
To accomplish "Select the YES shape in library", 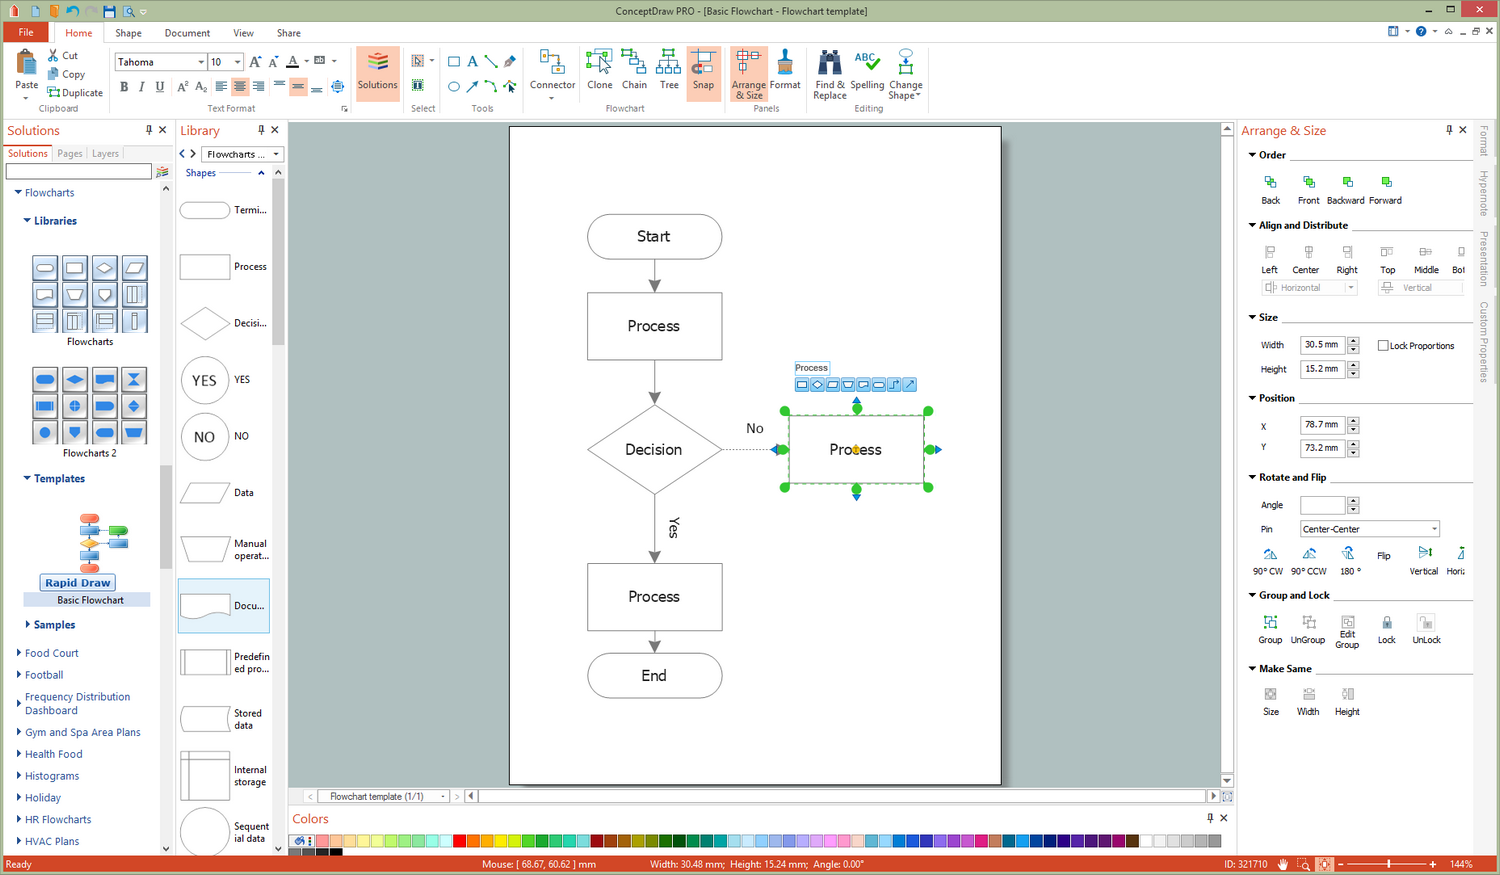I will (223, 380).
